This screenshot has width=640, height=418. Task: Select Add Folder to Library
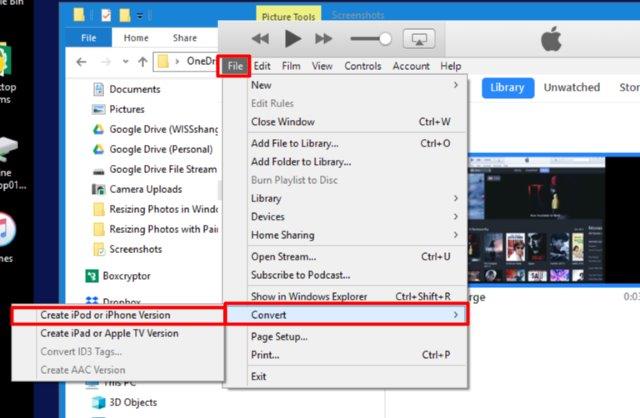tap(357, 162)
